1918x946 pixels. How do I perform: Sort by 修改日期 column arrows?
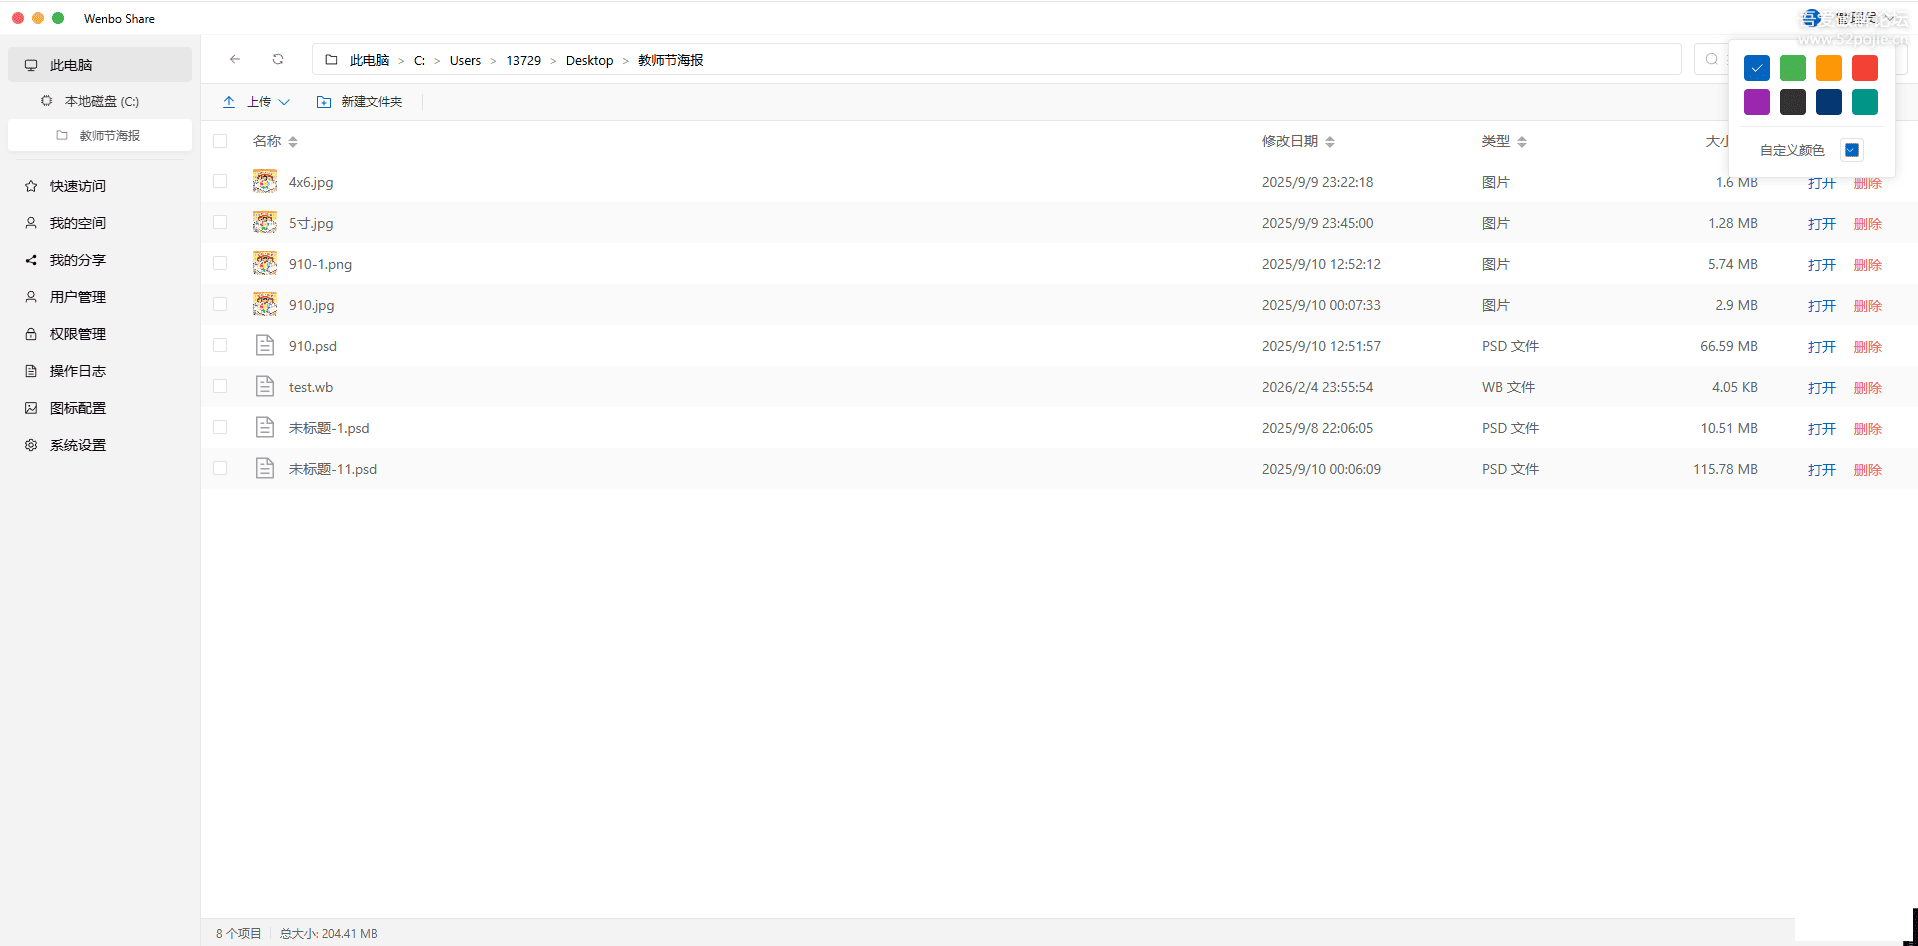(x=1330, y=142)
